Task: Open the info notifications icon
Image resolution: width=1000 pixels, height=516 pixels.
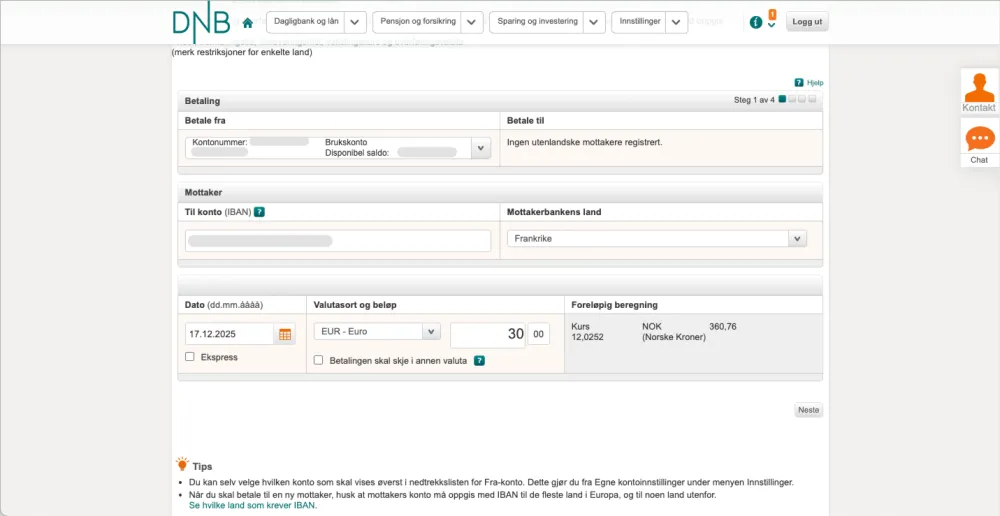Action: click(756, 22)
